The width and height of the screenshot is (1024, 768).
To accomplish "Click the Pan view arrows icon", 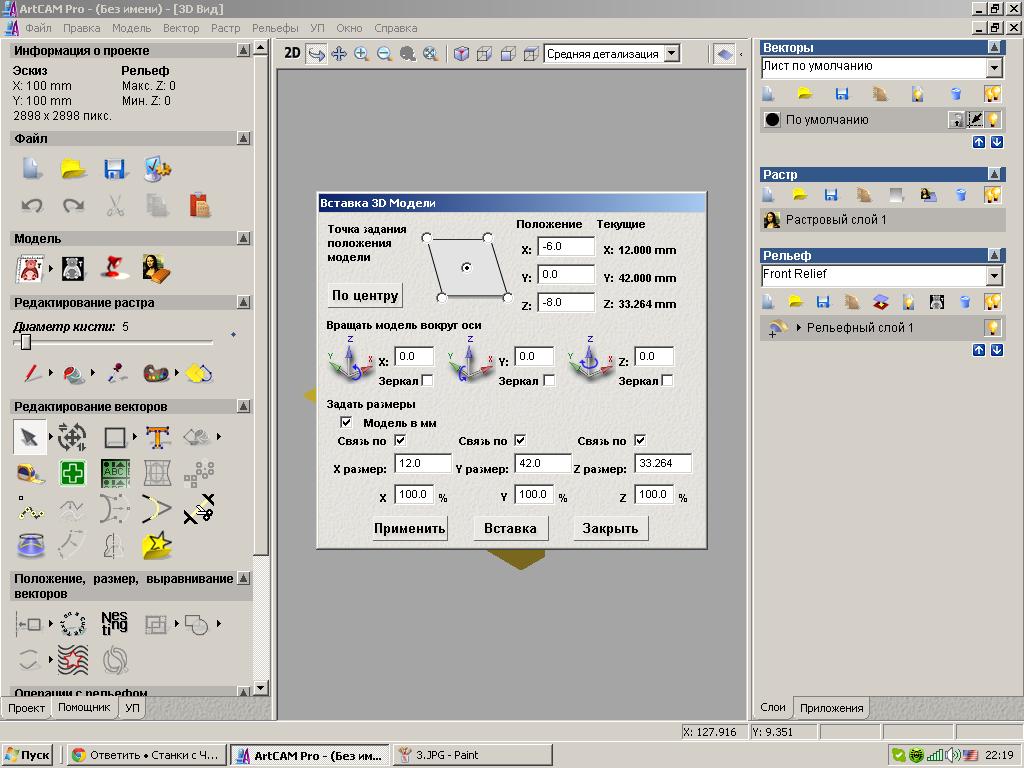I will coord(339,54).
